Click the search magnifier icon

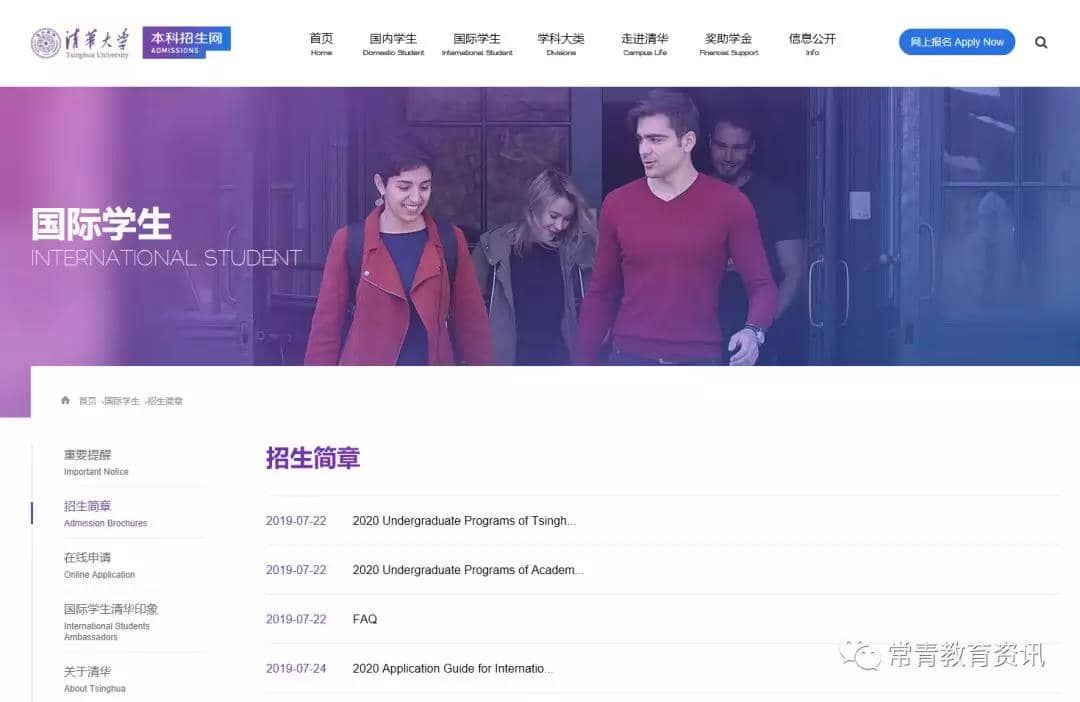coord(1041,43)
